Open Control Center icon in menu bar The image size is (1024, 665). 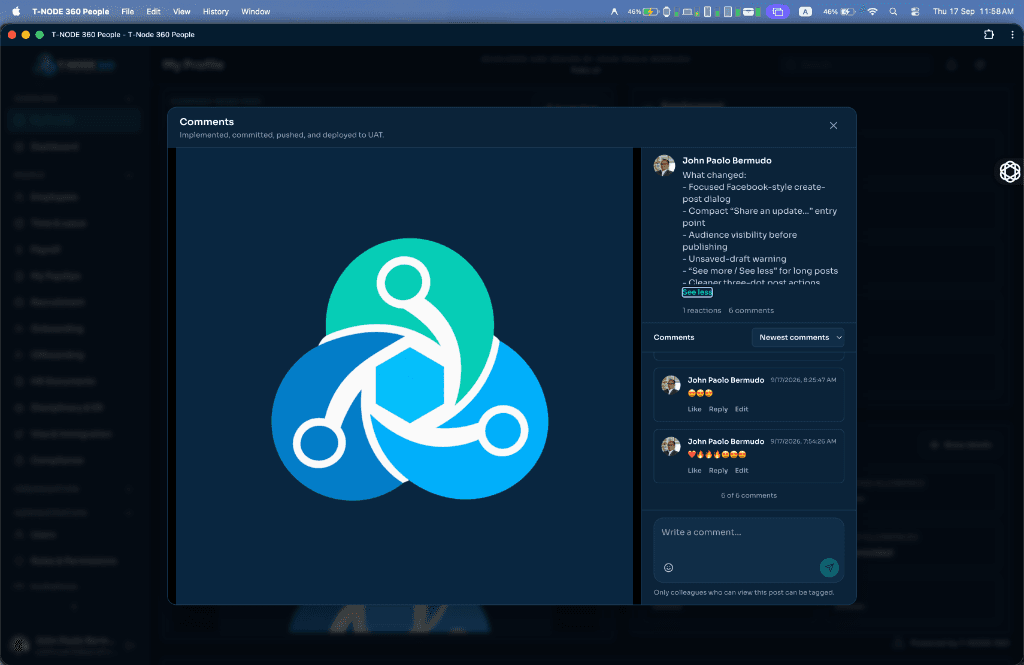pos(915,11)
